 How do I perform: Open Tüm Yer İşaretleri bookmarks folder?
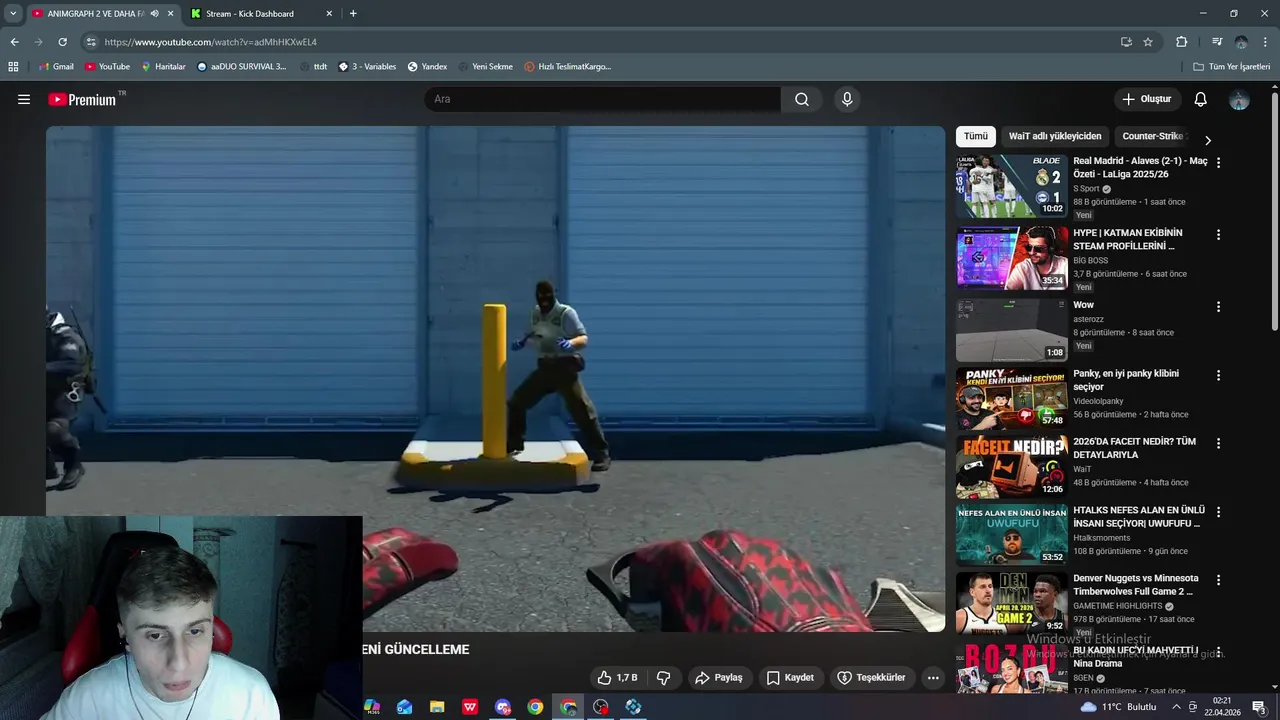tap(1231, 67)
